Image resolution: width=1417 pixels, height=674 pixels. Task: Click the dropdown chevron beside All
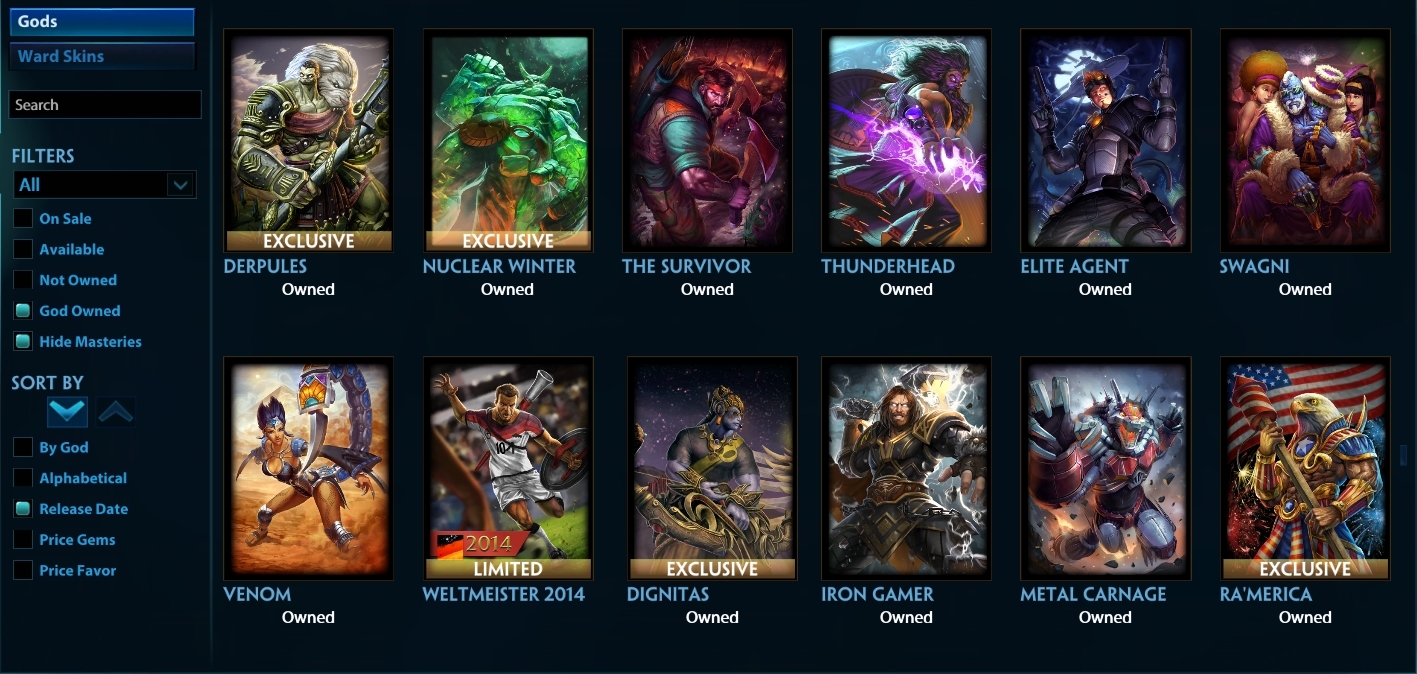(x=180, y=185)
